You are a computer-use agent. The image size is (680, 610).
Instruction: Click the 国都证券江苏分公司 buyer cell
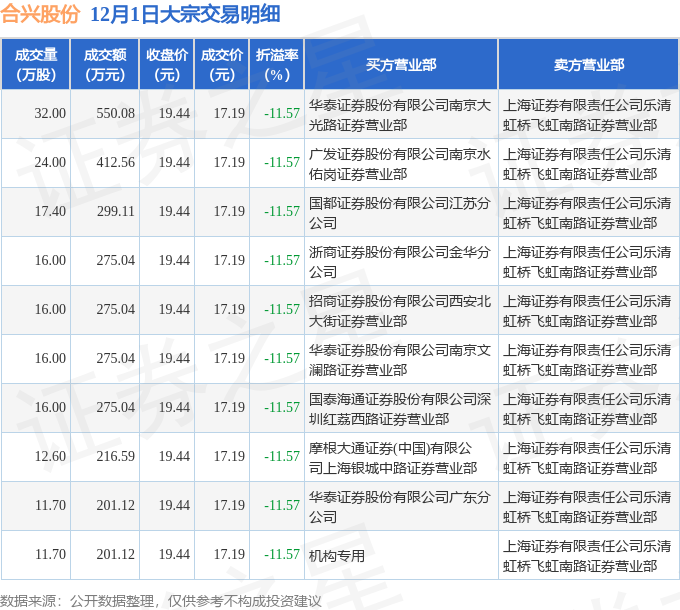pos(400,212)
